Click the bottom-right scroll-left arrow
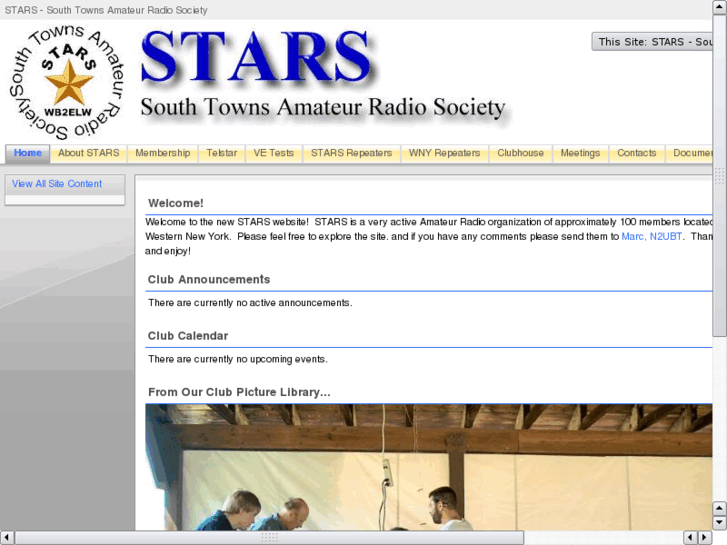The width and height of the screenshot is (727, 545). 690,538
